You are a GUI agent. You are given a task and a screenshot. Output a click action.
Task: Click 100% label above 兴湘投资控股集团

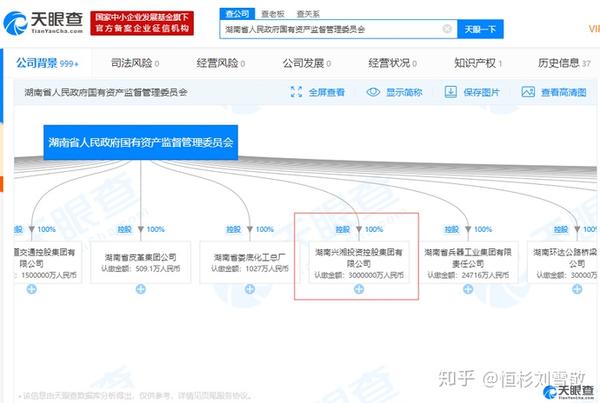(374, 229)
